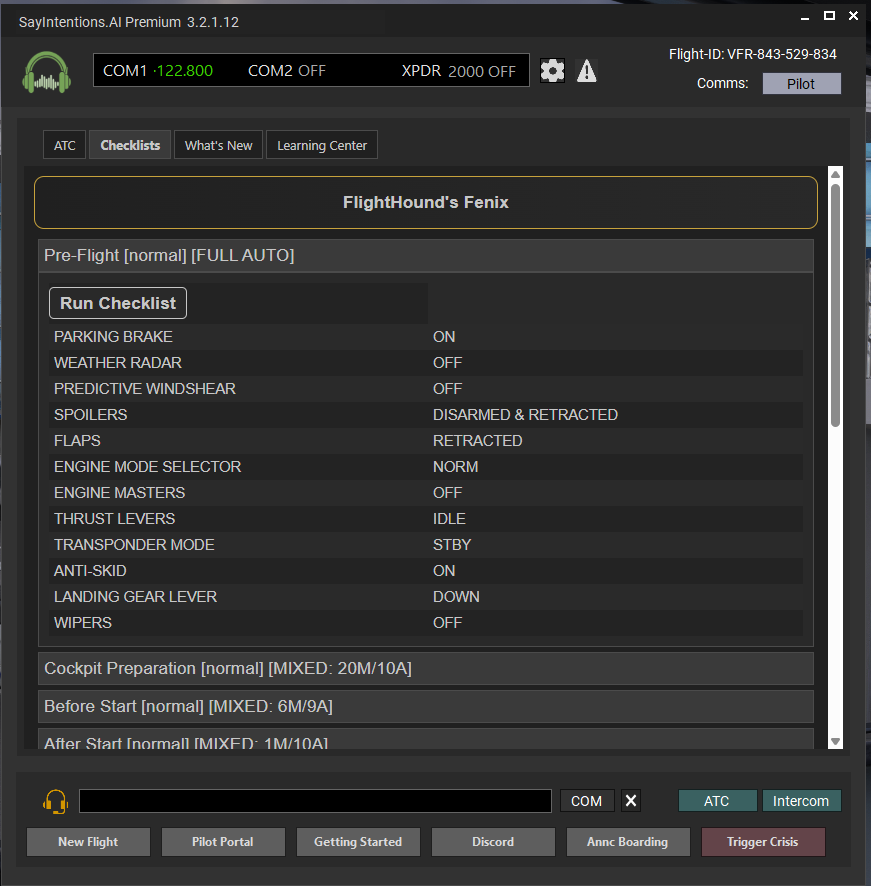Expand the Before Start checklist section

(426, 706)
